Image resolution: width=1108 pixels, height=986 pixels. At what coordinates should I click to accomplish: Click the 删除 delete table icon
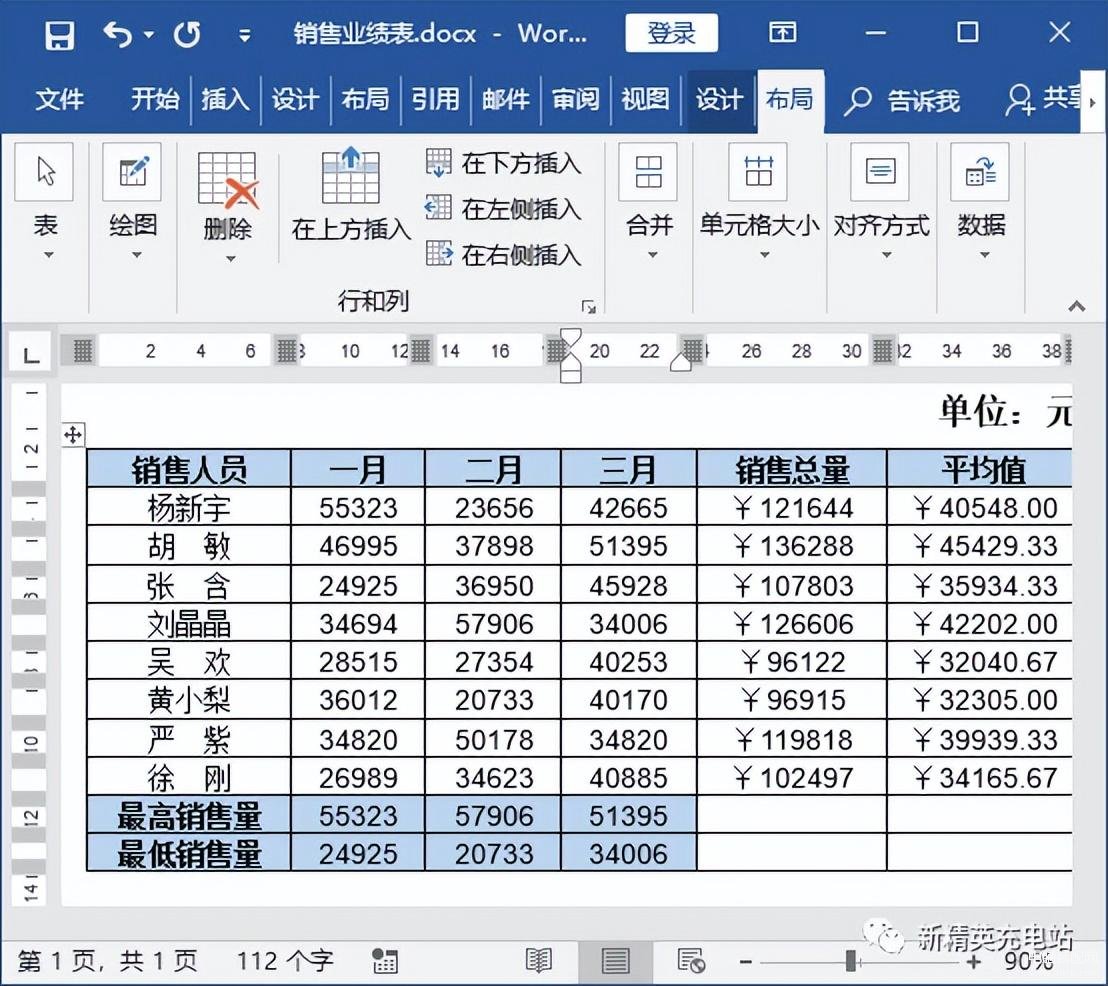point(228,180)
